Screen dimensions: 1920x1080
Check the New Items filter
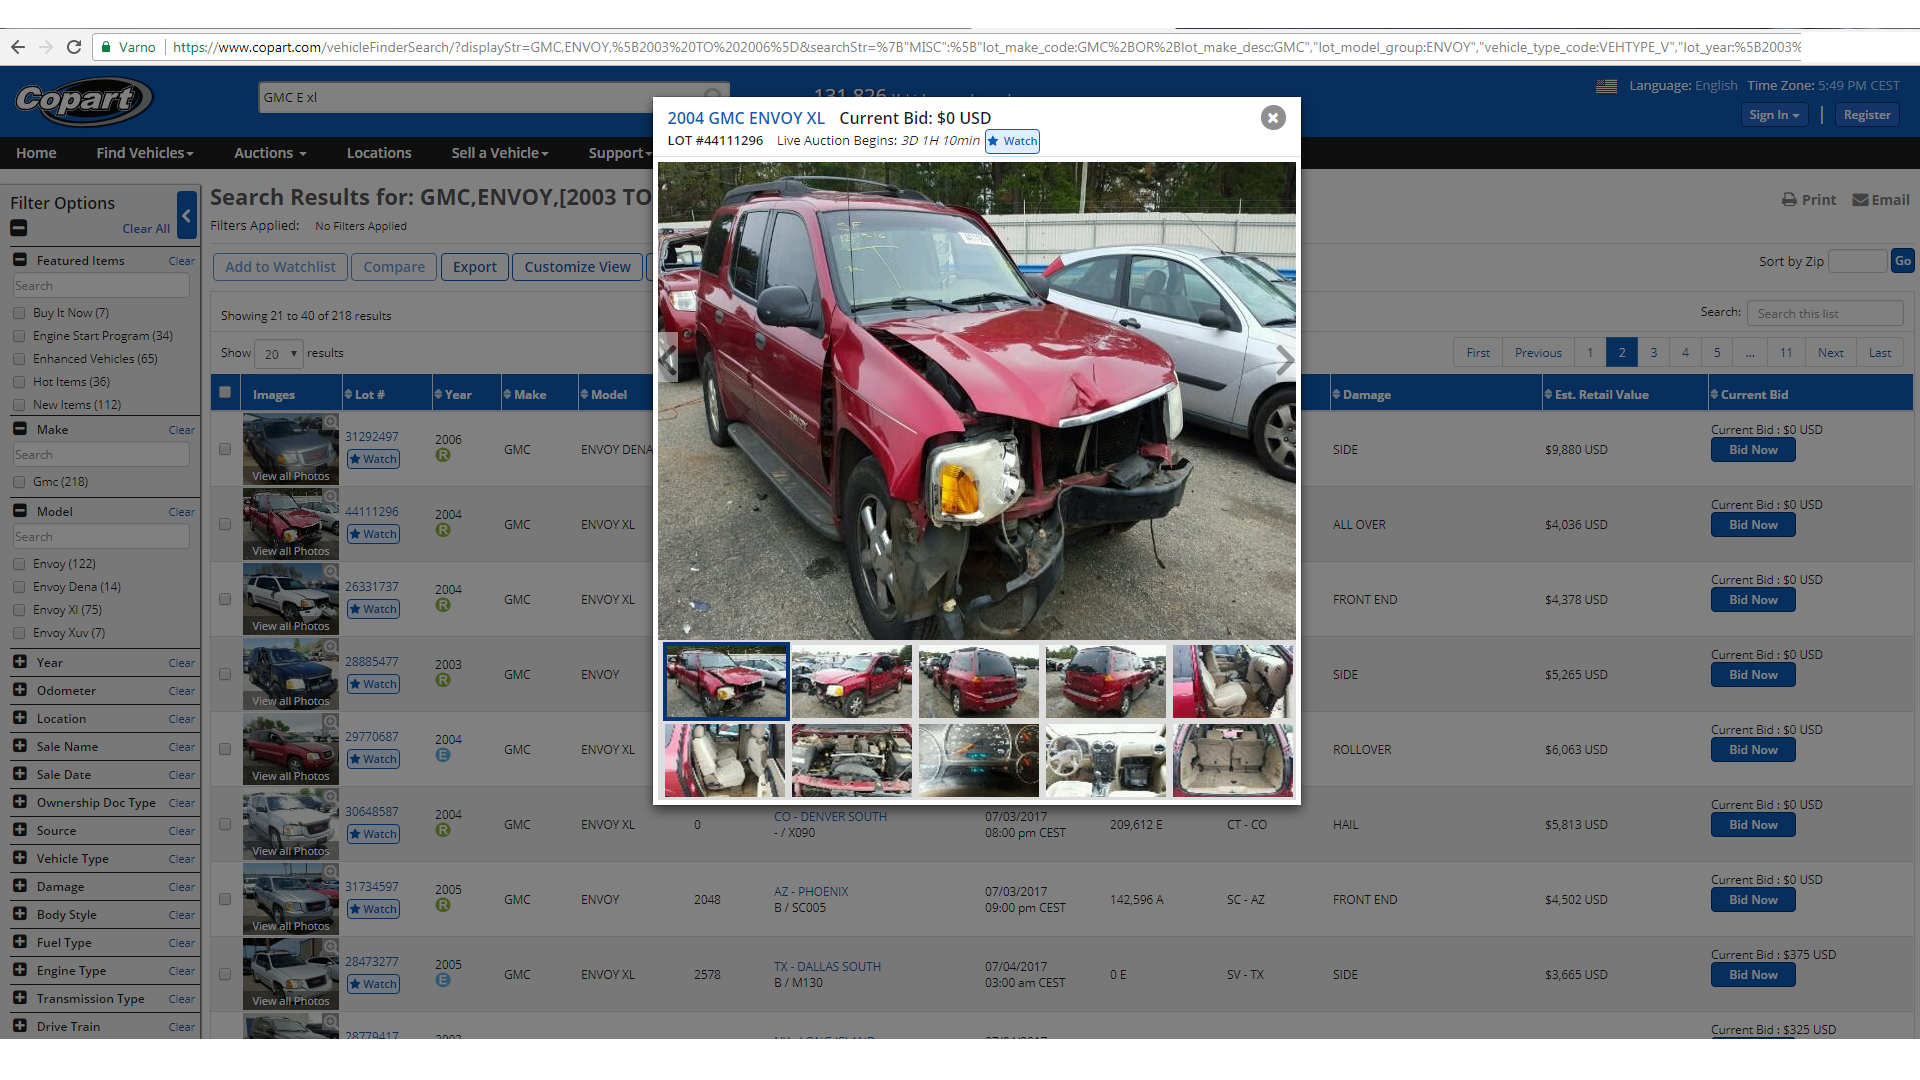pos(19,405)
